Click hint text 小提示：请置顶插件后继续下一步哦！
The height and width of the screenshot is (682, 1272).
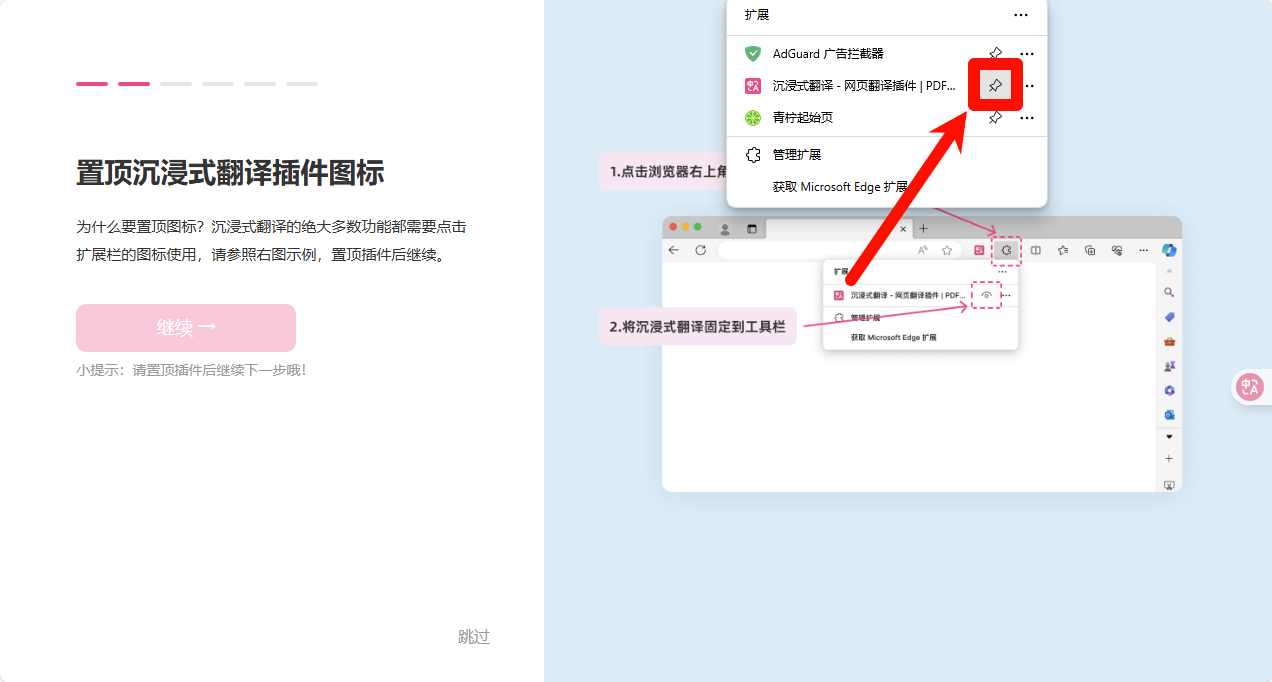(191, 370)
